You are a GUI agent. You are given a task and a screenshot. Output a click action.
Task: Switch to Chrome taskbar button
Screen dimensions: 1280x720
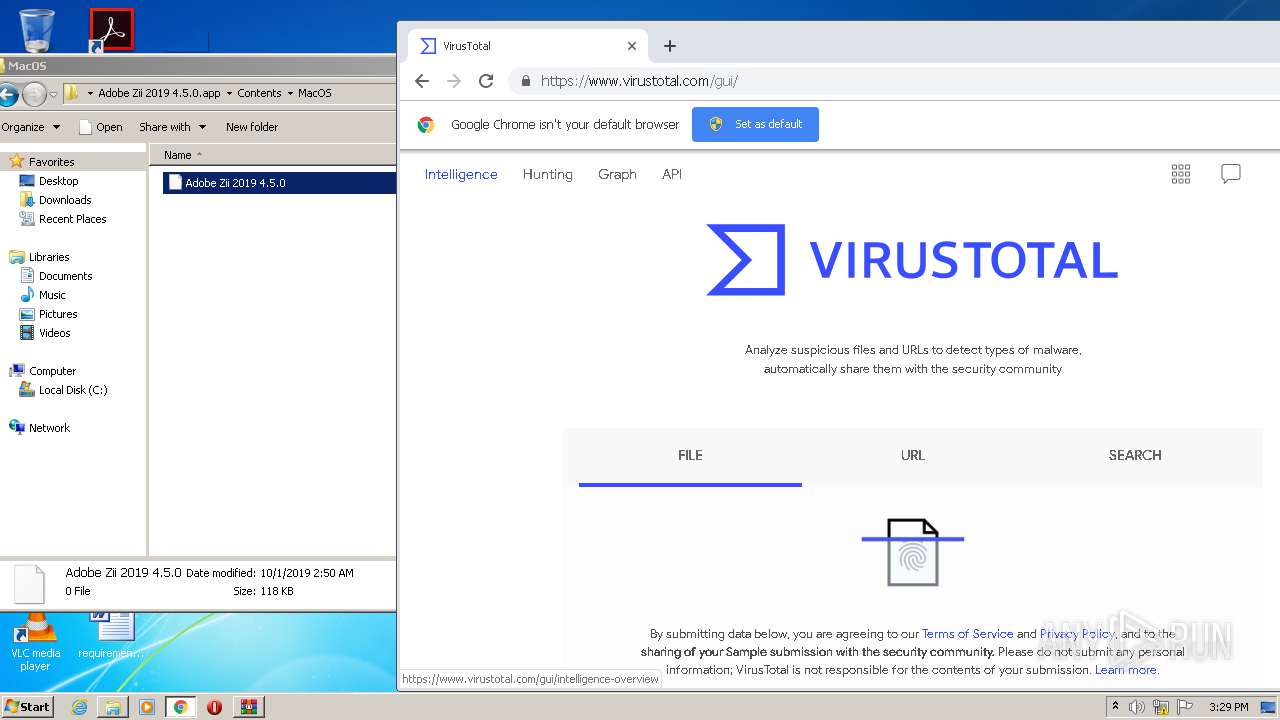click(181, 707)
